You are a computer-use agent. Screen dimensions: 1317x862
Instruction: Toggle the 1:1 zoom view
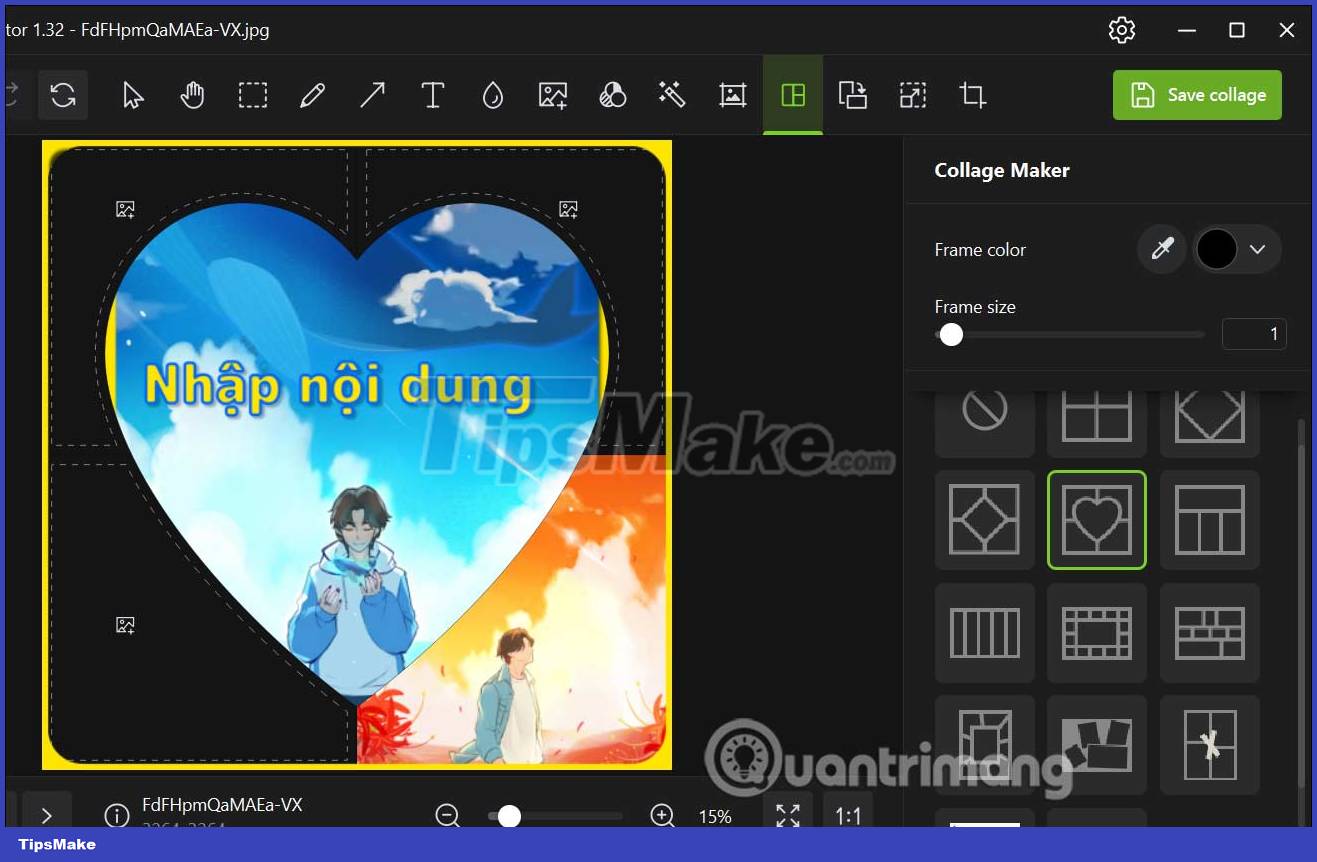(x=848, y=815)
